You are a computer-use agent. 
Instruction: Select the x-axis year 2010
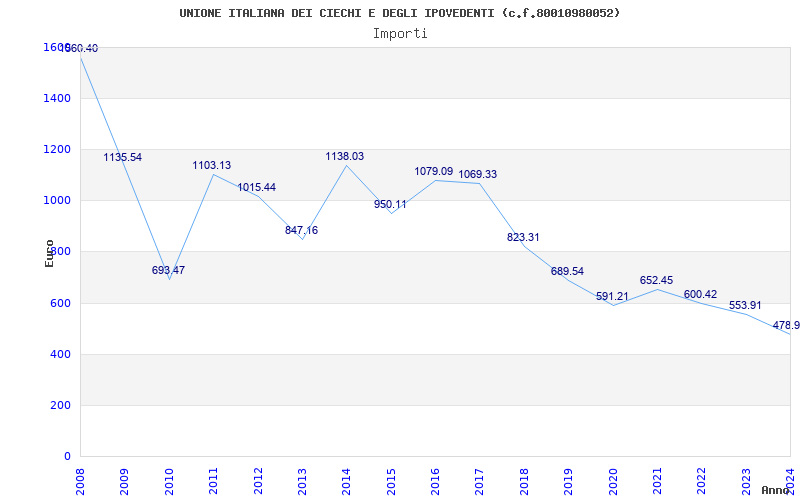(169, 481)
